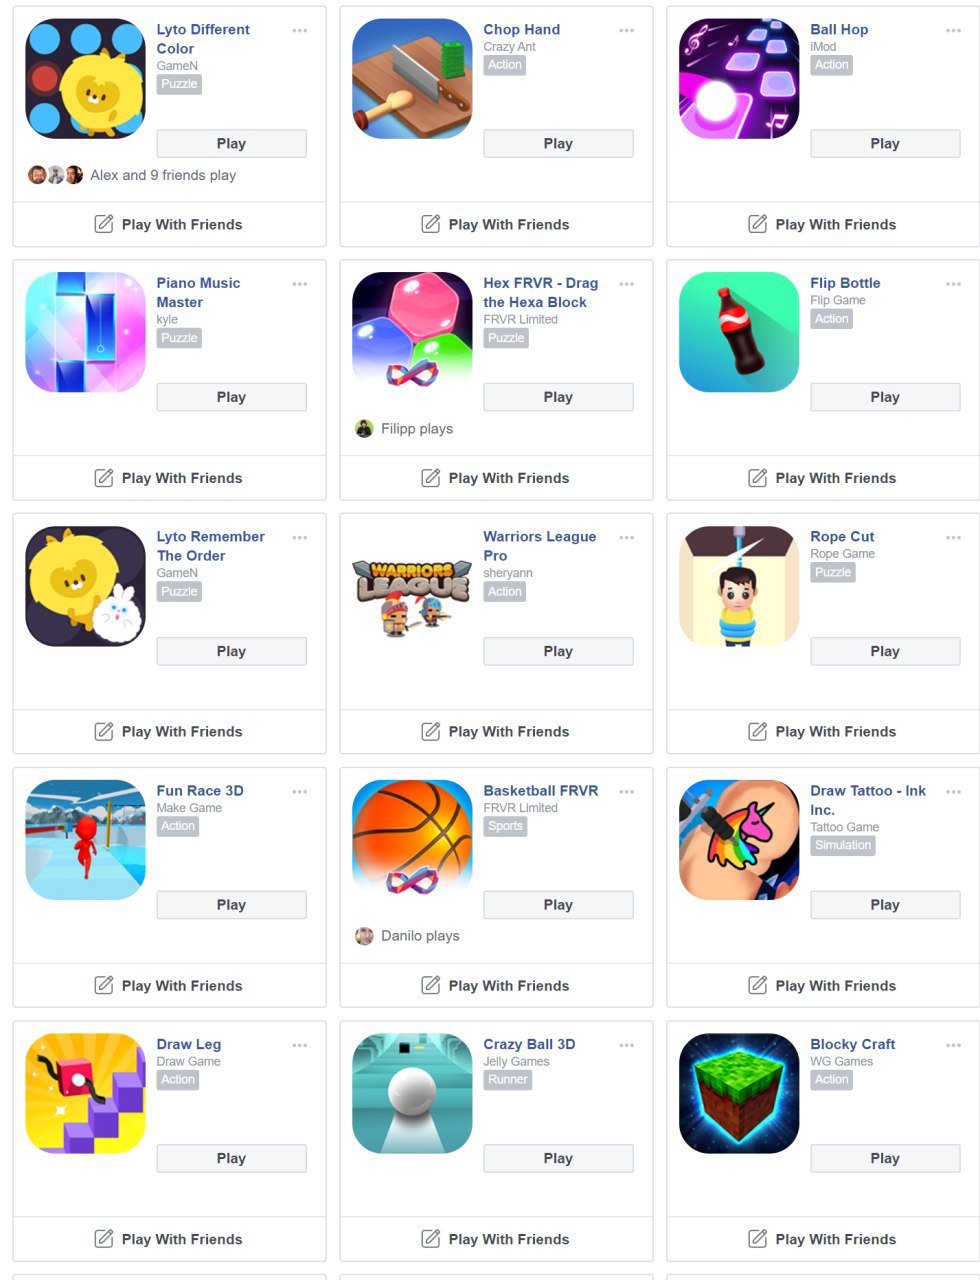Show more options for Fun Race 3D

299,792
